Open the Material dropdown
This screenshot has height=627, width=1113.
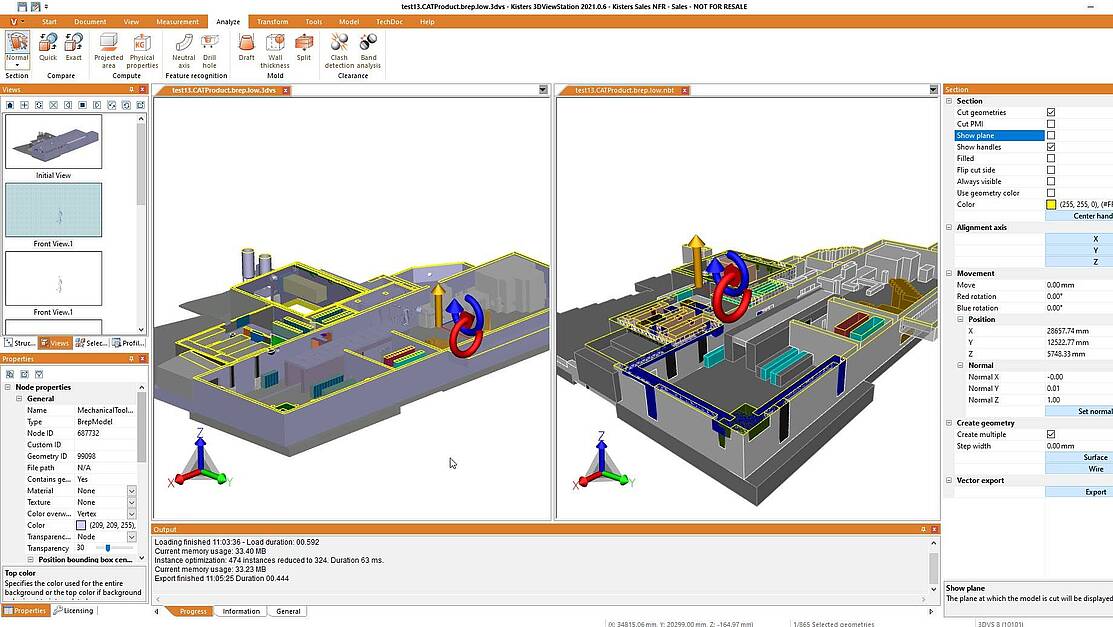[x=131, y=491]
